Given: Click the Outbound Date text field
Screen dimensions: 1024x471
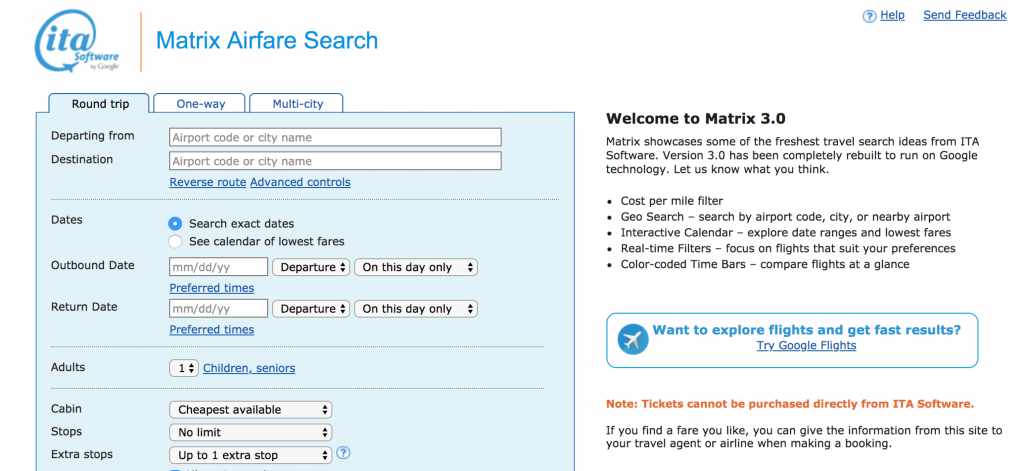Looking at the screenshot, I should 218,267.
